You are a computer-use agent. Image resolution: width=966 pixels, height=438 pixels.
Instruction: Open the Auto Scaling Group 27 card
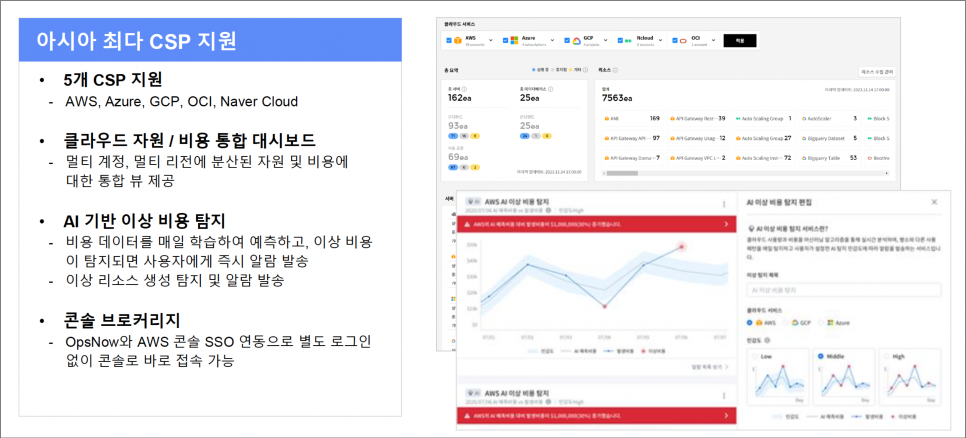[x=763, y=138]
